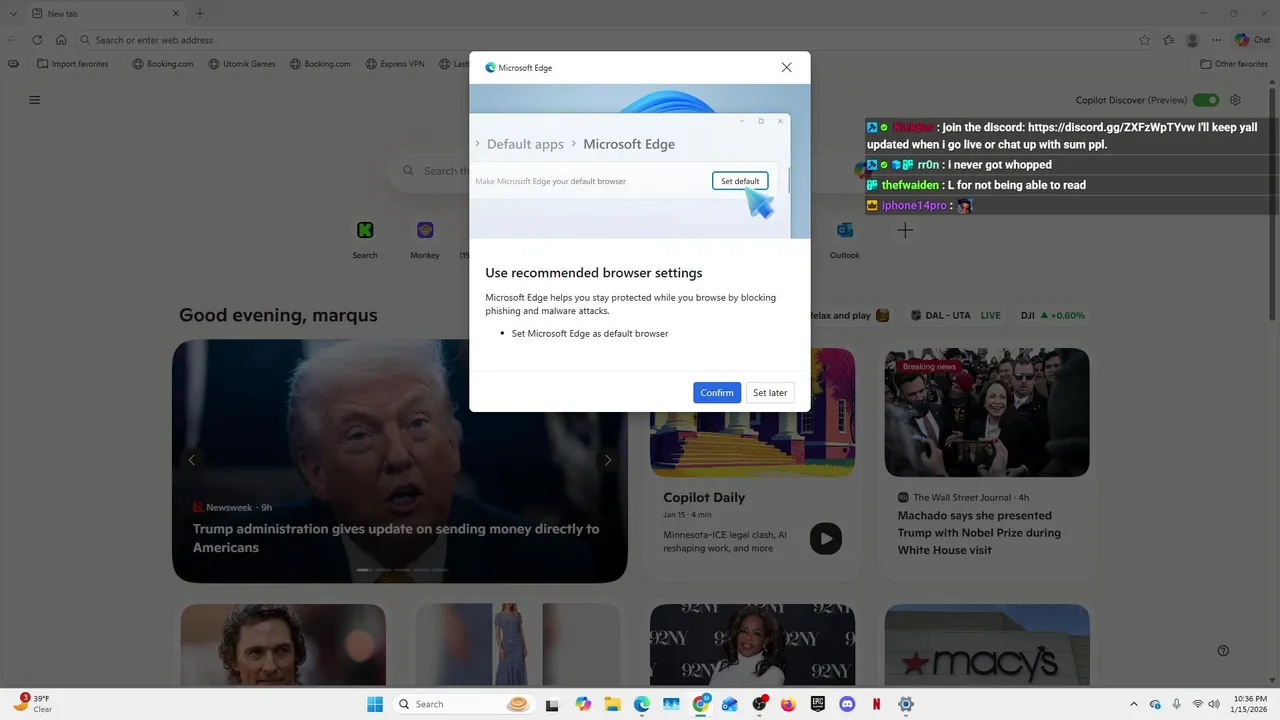Open Settings gear on taskbar
Viewport: 1280px width, 720px height.
906,704
